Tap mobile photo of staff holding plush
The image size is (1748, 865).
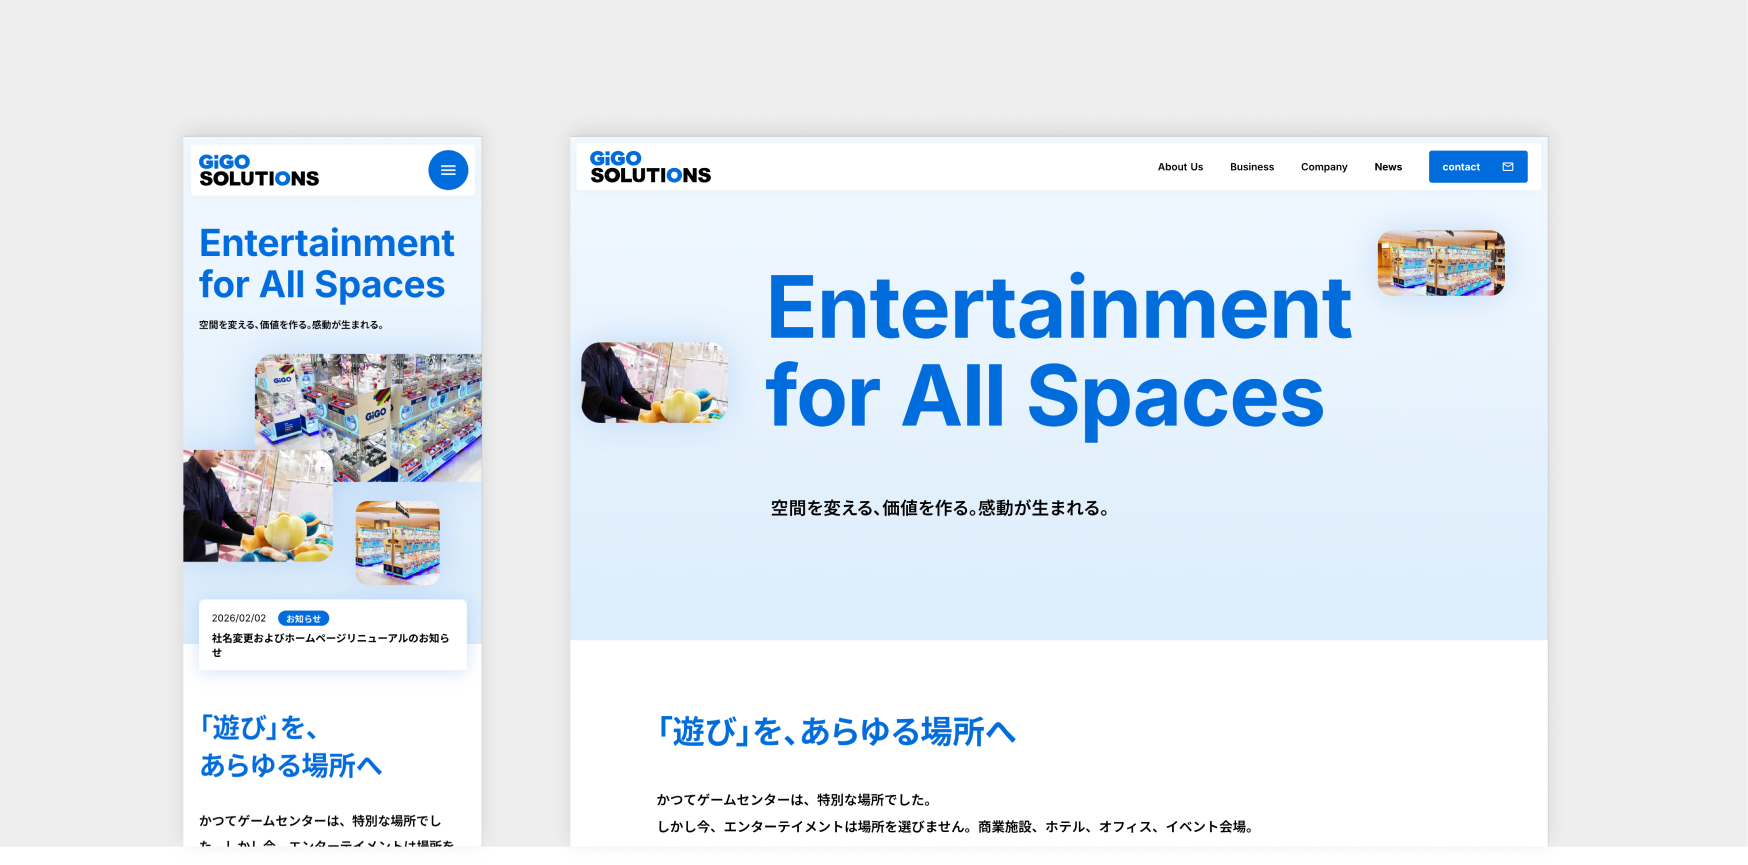(256, 508)
